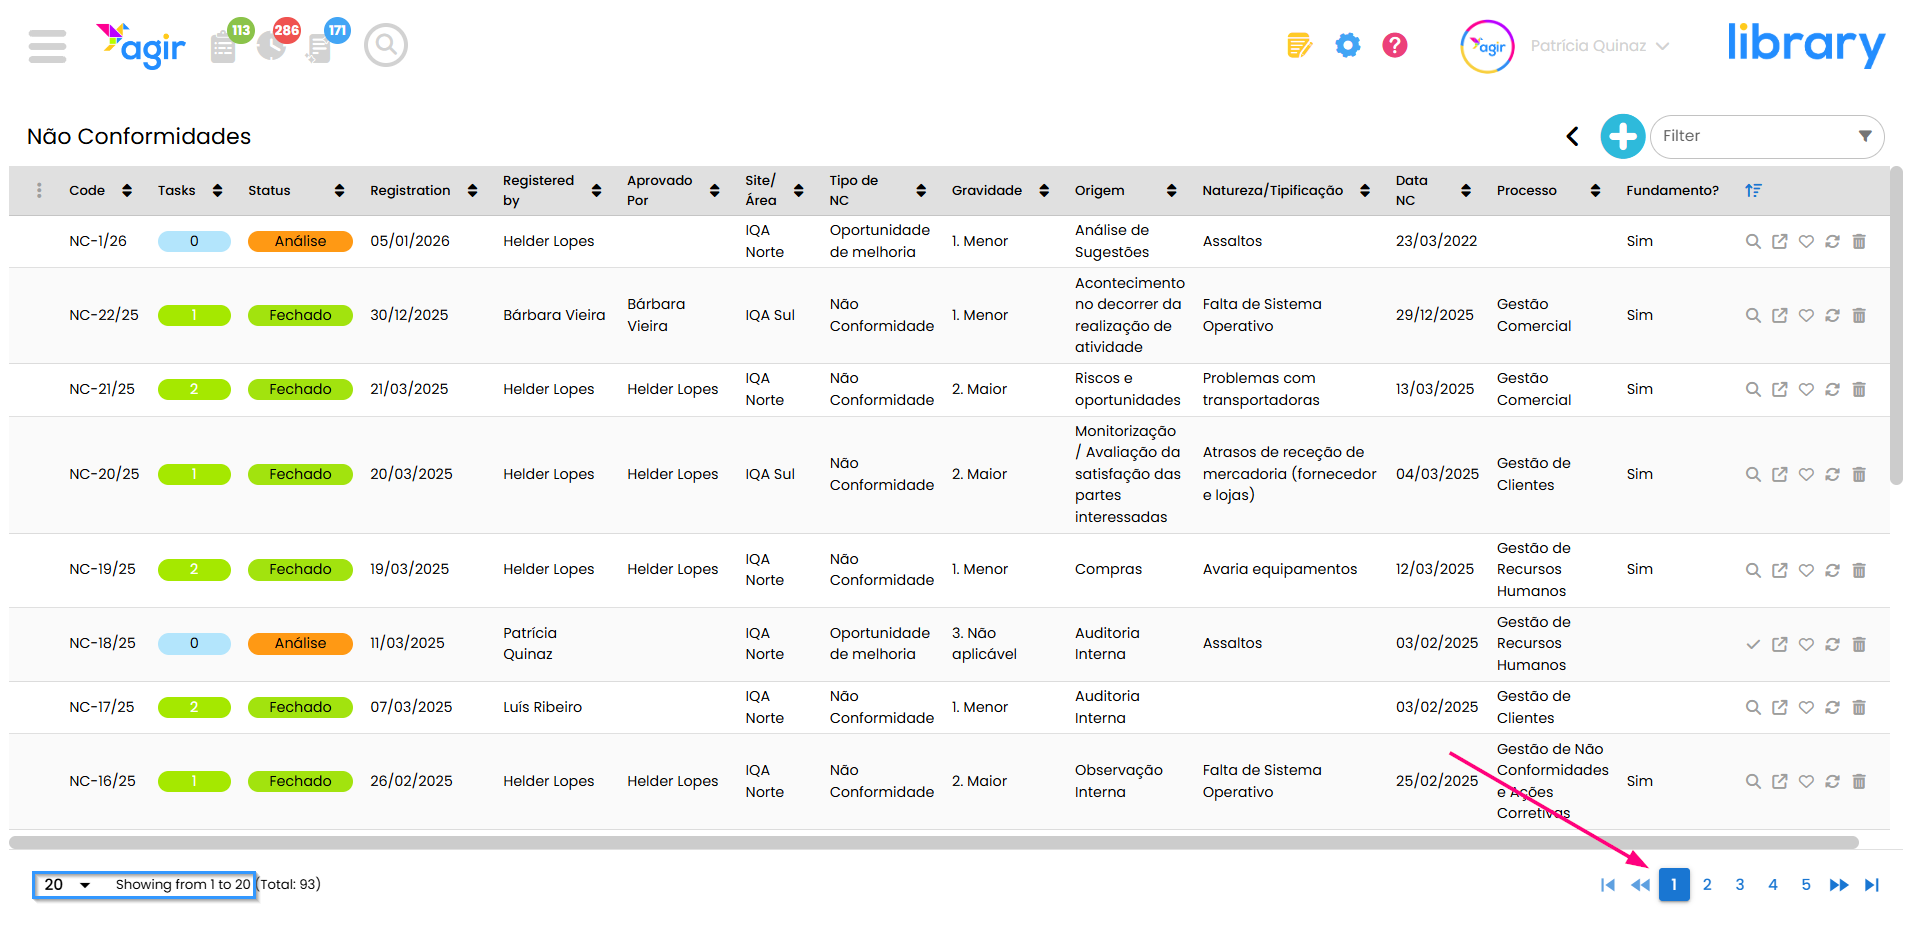Image resolution: width=1914 pixels, height=939 pixels.
Task: Delete NC-1/26 with trash icon
Action: coord(1859,241)
